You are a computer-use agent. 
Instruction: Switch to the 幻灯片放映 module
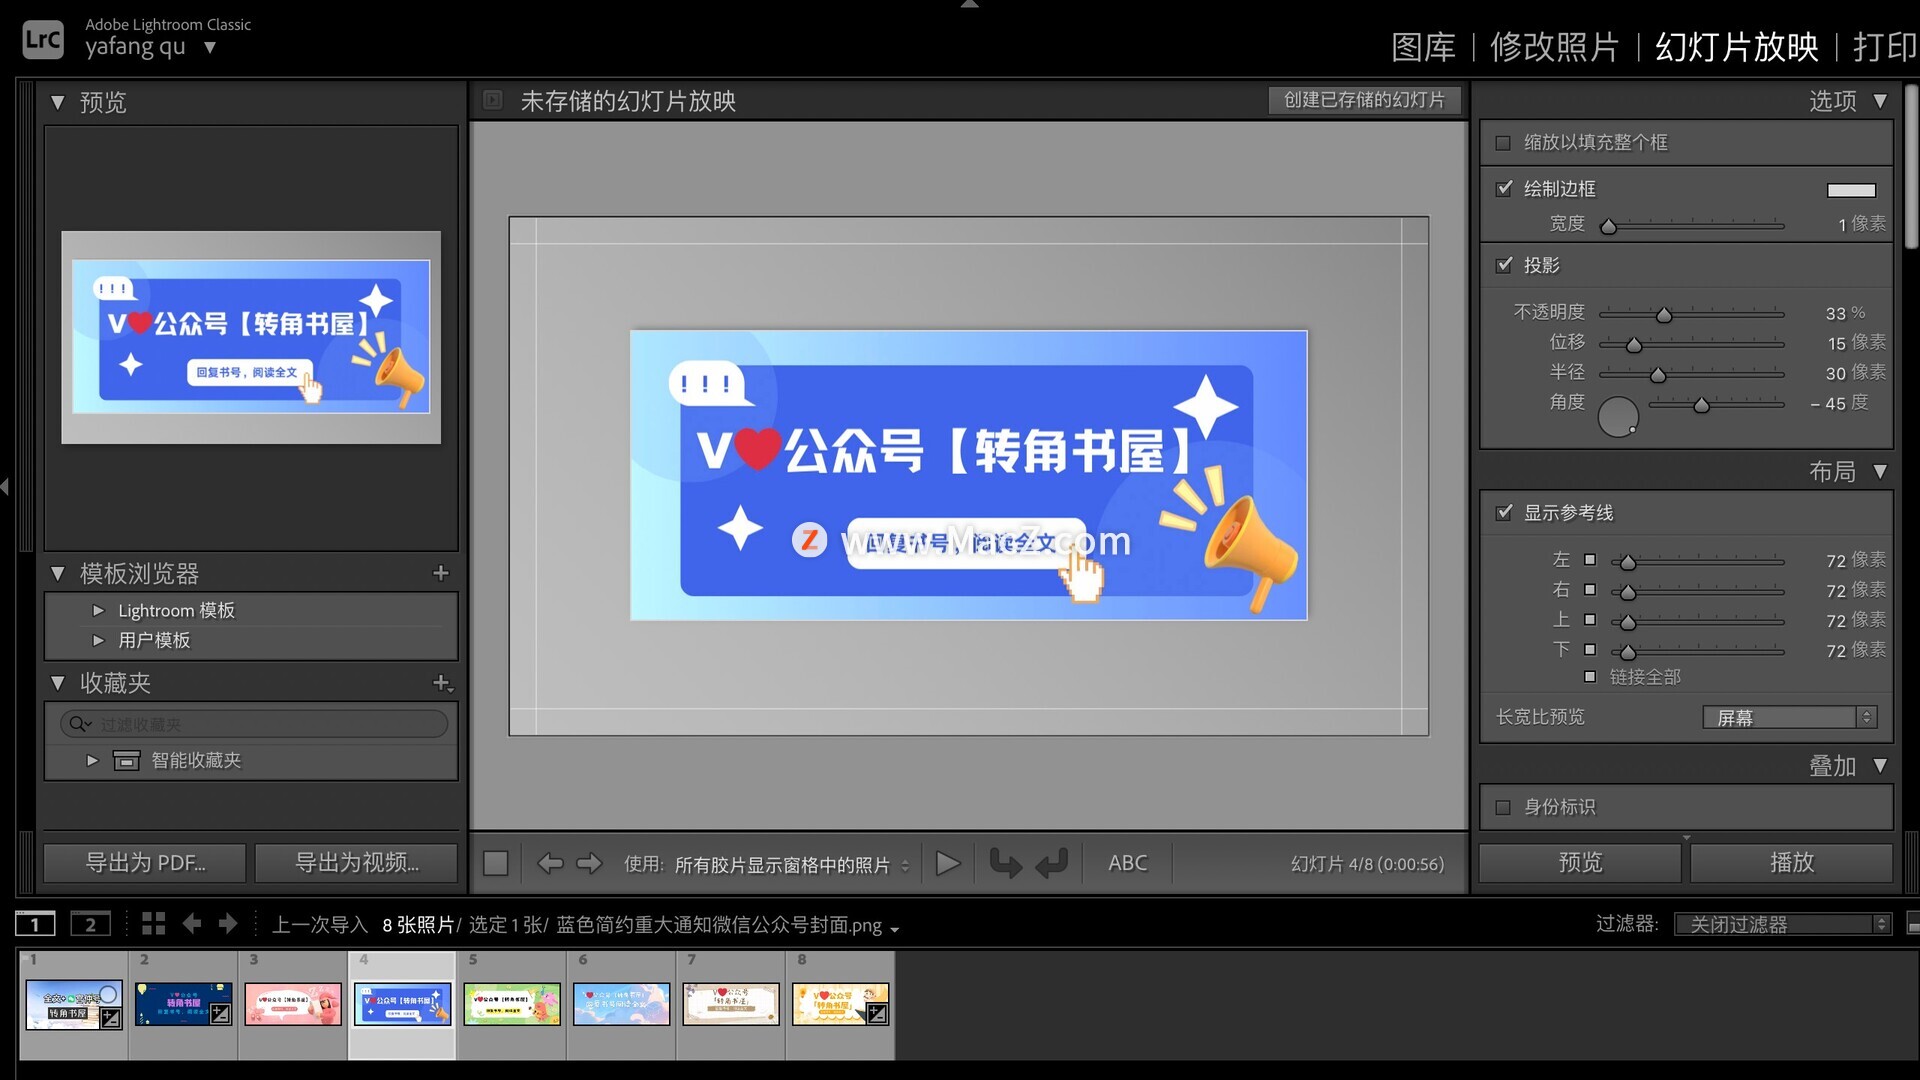point(1737,47)
